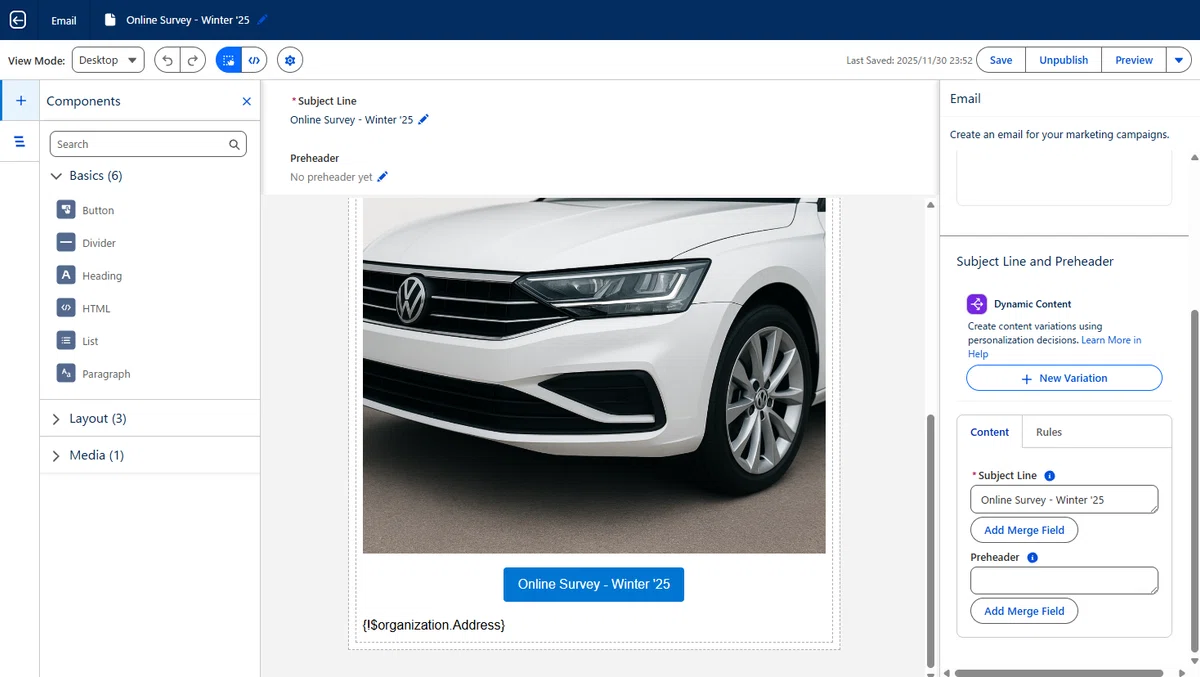1200x677 pixels.
Task: Open the structure list tab in sidebar
Action: (x=20, y=142)
